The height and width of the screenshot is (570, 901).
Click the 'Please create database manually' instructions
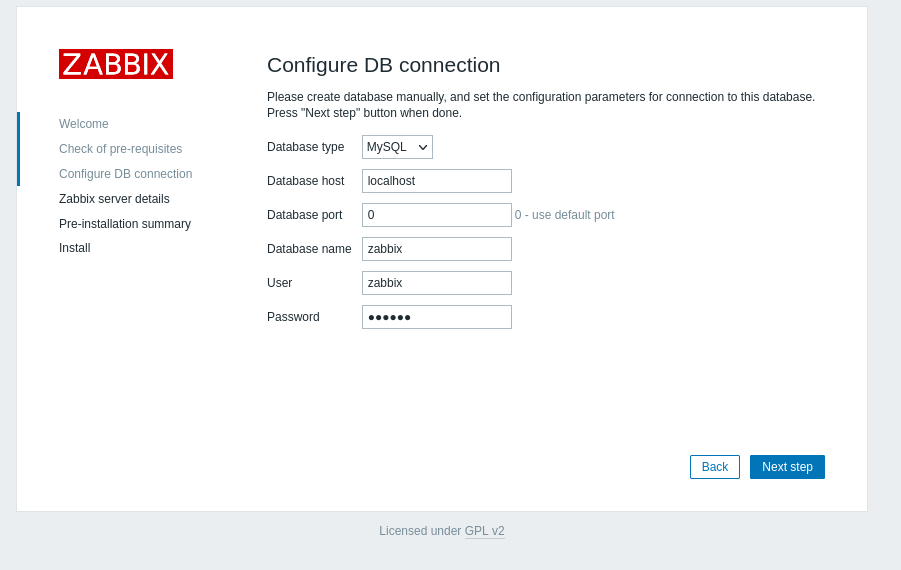(x=541, y=105)
